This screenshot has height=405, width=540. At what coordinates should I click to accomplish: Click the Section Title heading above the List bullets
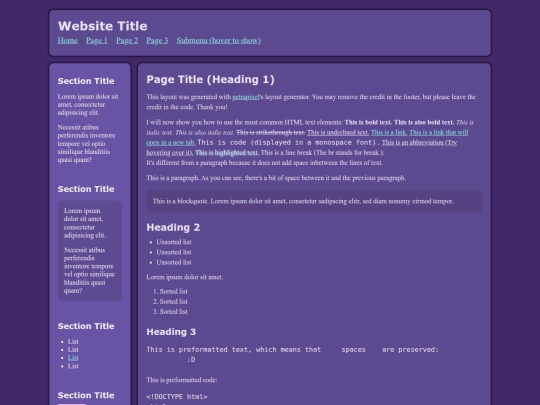tap(86, 326)
